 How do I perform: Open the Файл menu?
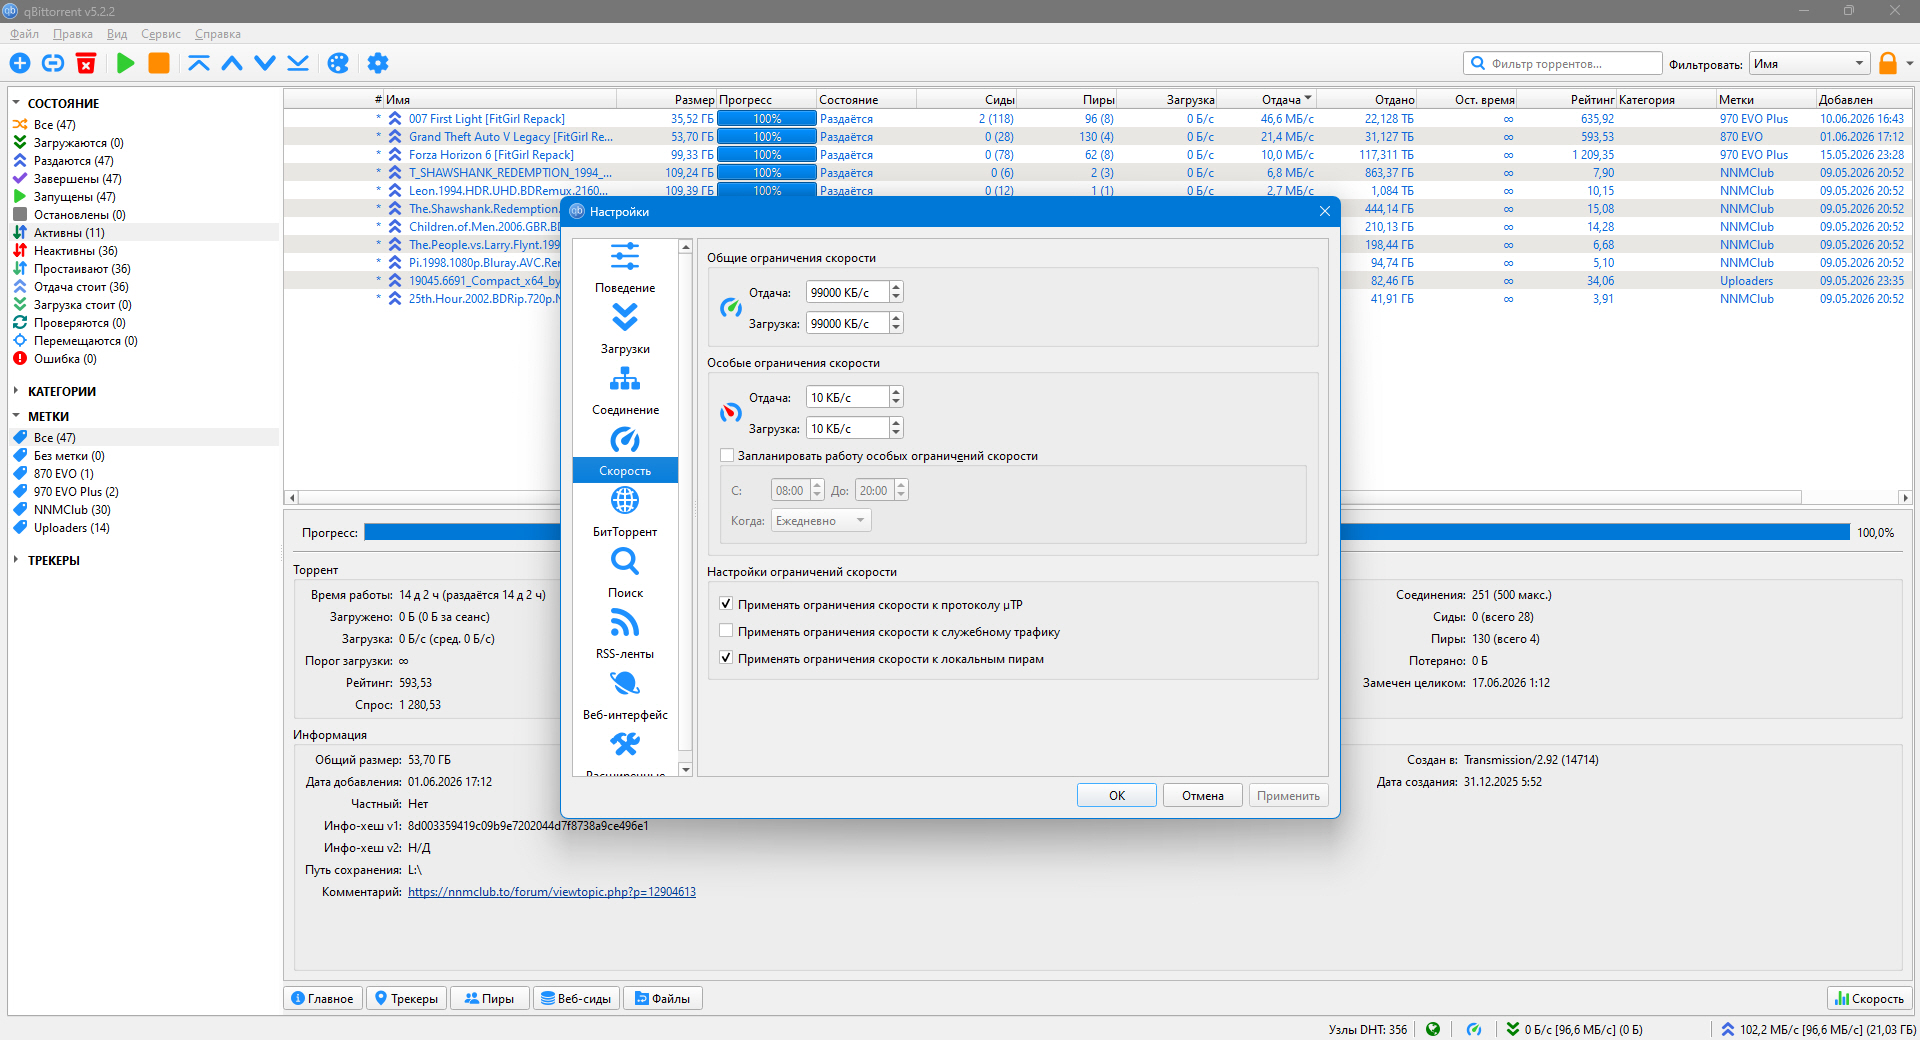point(25,34)
